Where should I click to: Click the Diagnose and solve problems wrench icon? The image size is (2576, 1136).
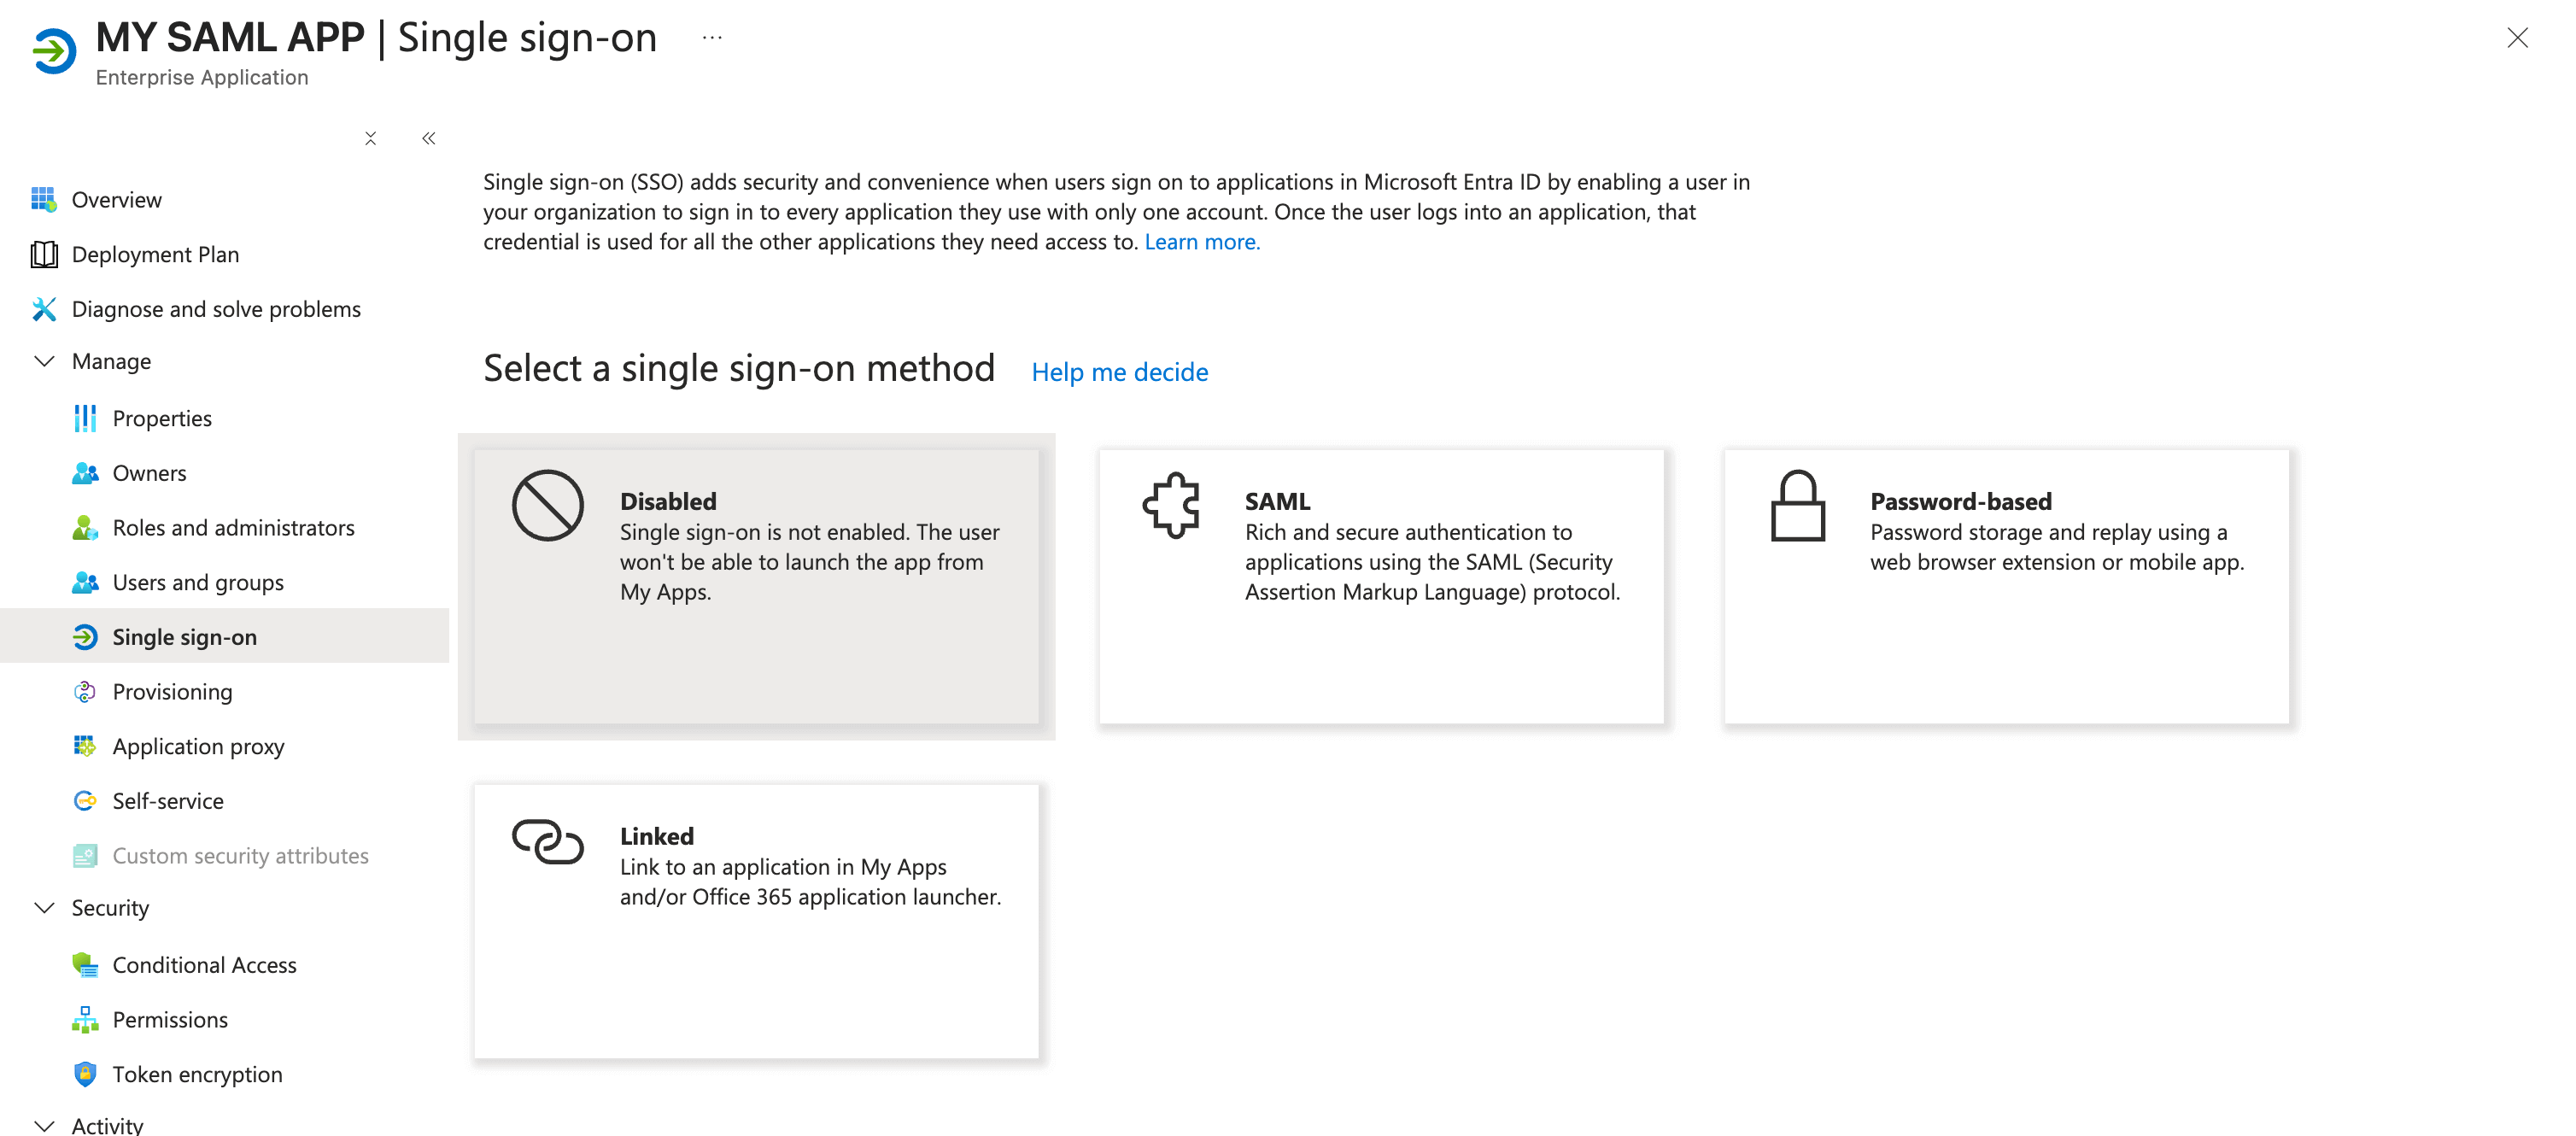coord(43,309)
